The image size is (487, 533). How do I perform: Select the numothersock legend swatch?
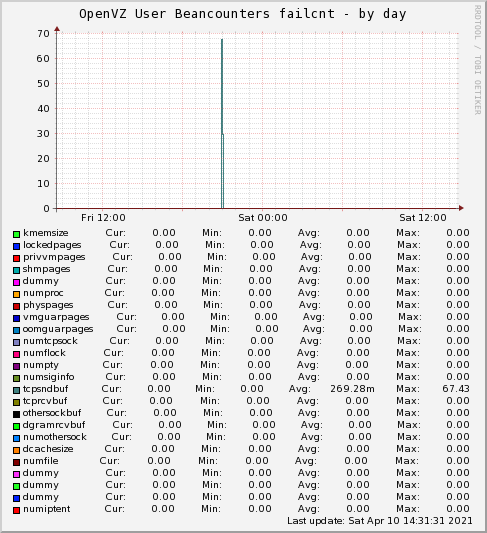tap(16, 439)
